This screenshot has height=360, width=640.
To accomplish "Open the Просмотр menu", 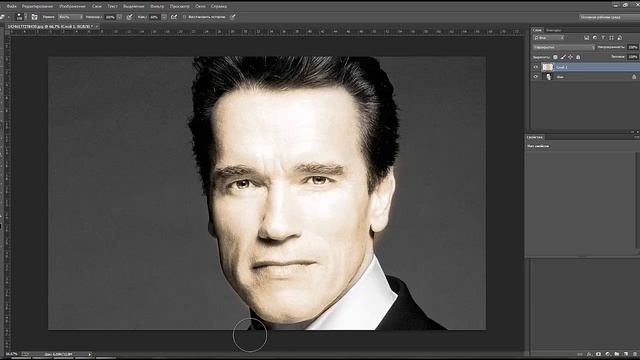I will click(180, 7).
